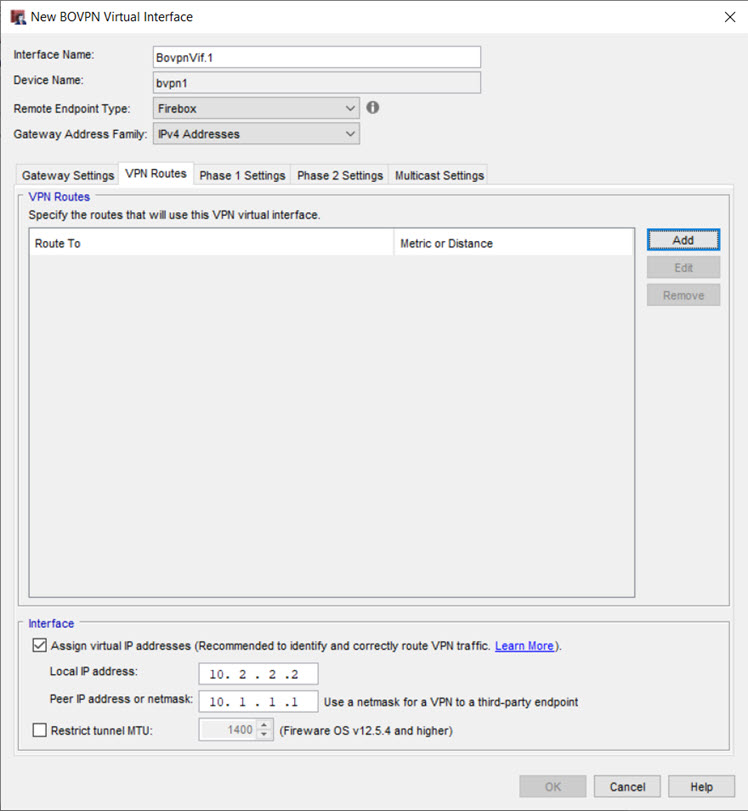Screen dimensions: 748x811
Task: Click the OK button
Action: click(x=552, y=787)
